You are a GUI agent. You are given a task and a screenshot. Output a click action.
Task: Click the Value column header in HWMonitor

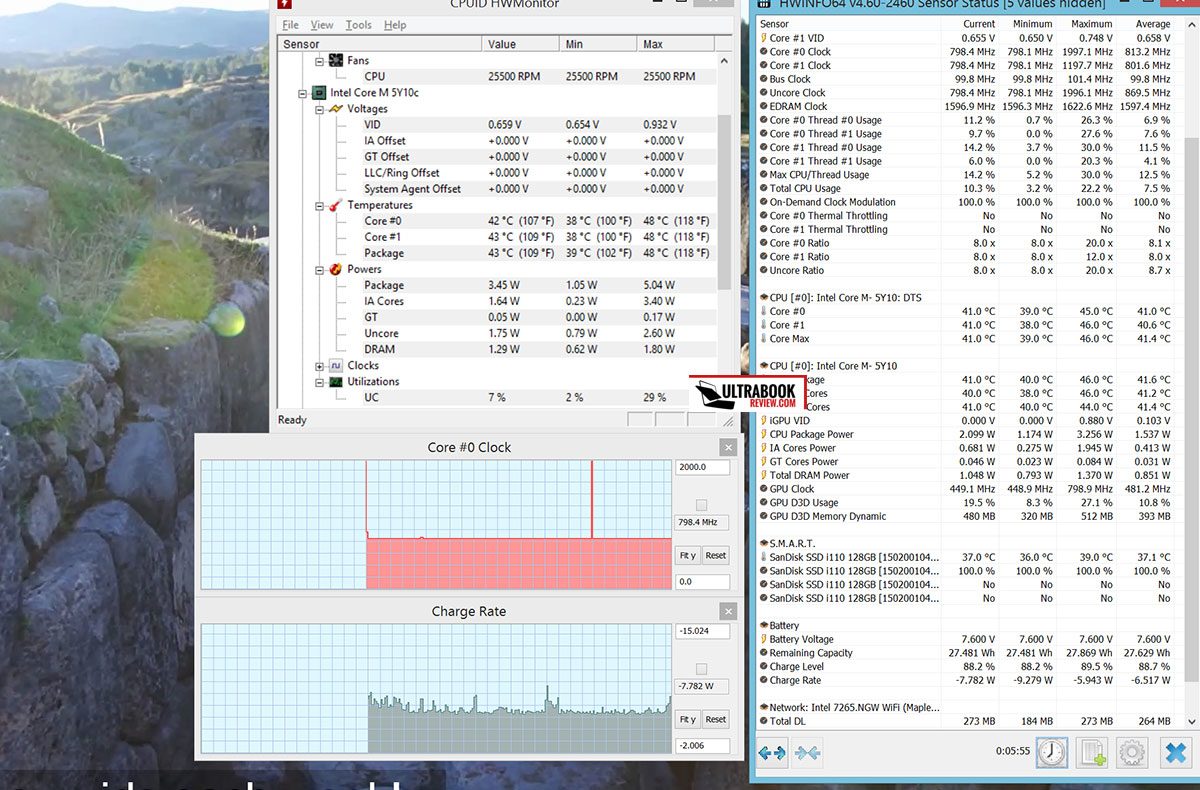point(520,44)
